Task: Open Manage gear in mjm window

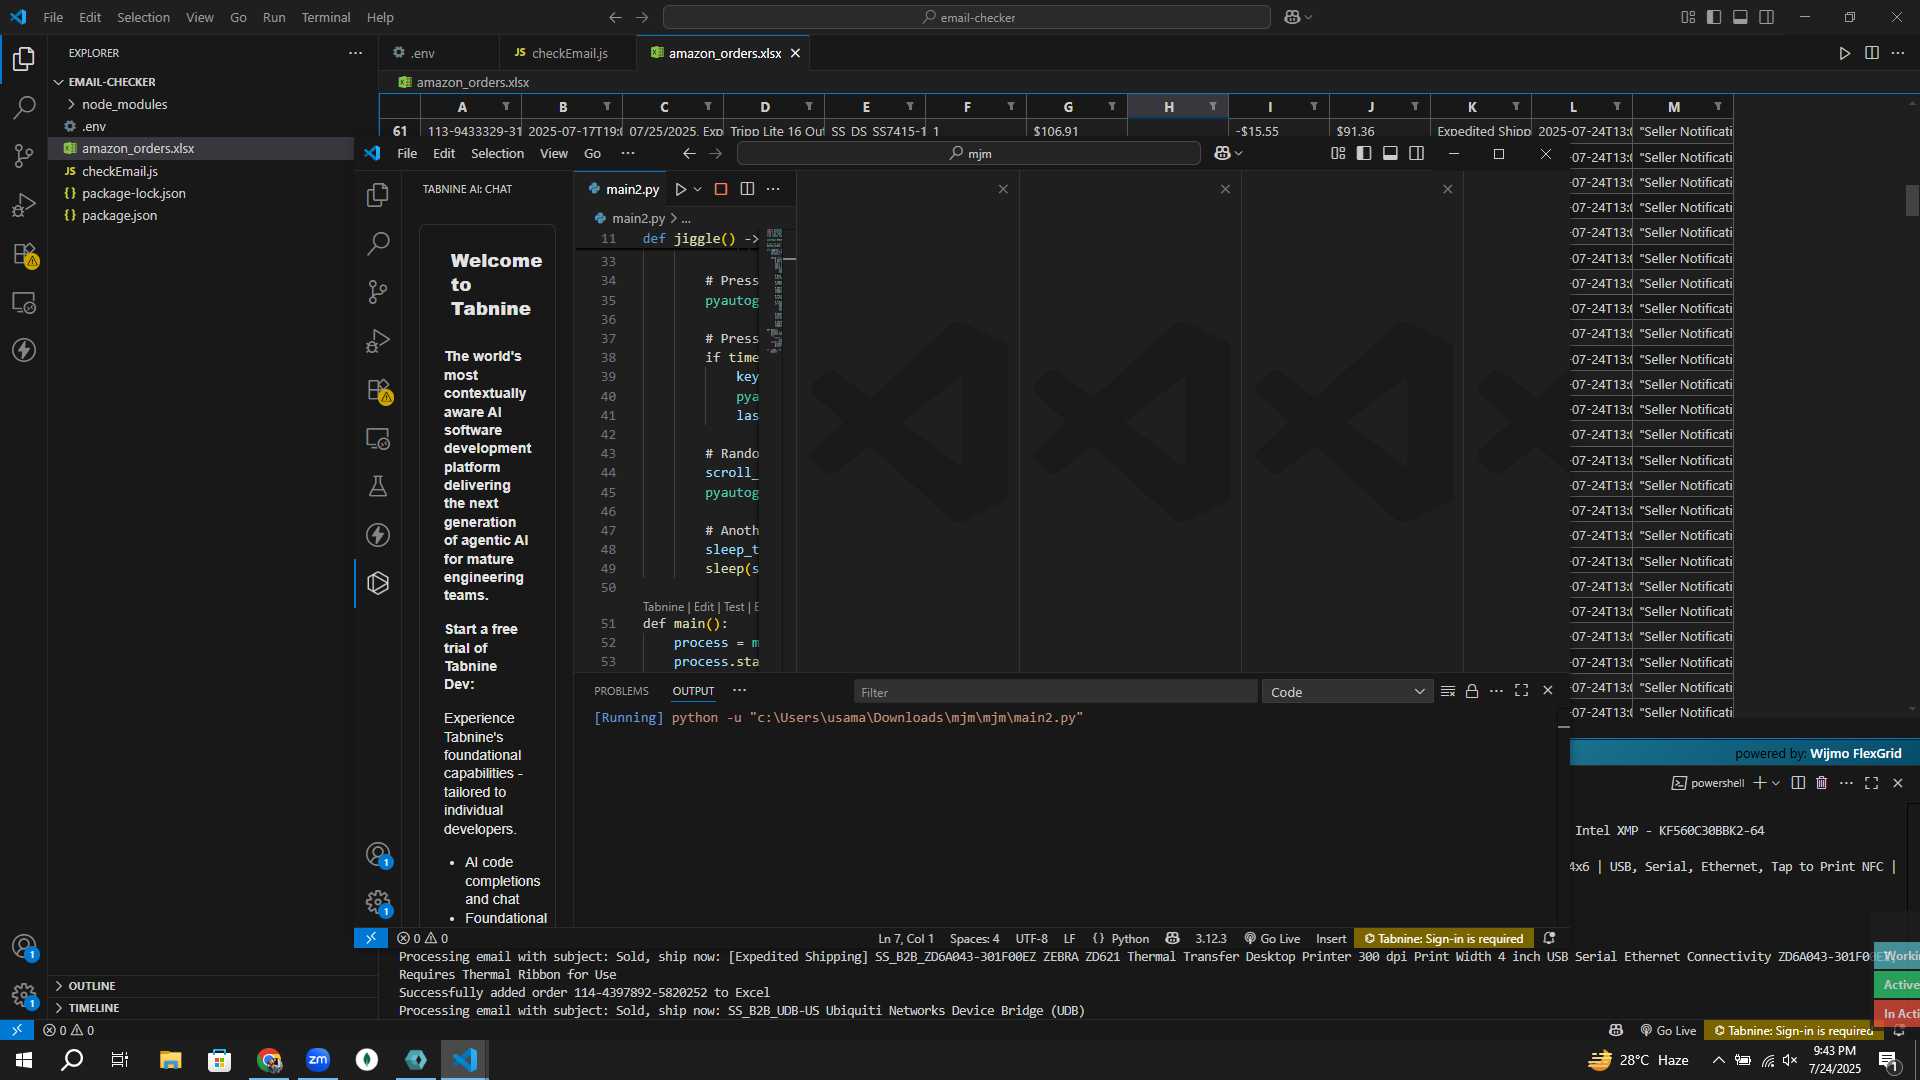Action: pos(378,903)
